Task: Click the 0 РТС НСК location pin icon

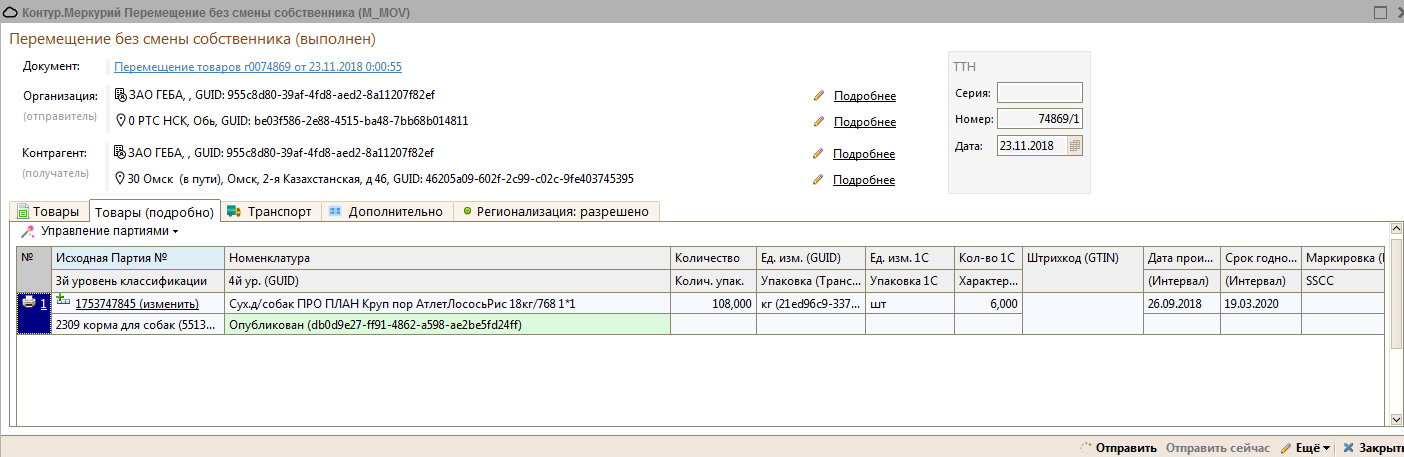Action: pyautogui.click(x=120, y=121)
